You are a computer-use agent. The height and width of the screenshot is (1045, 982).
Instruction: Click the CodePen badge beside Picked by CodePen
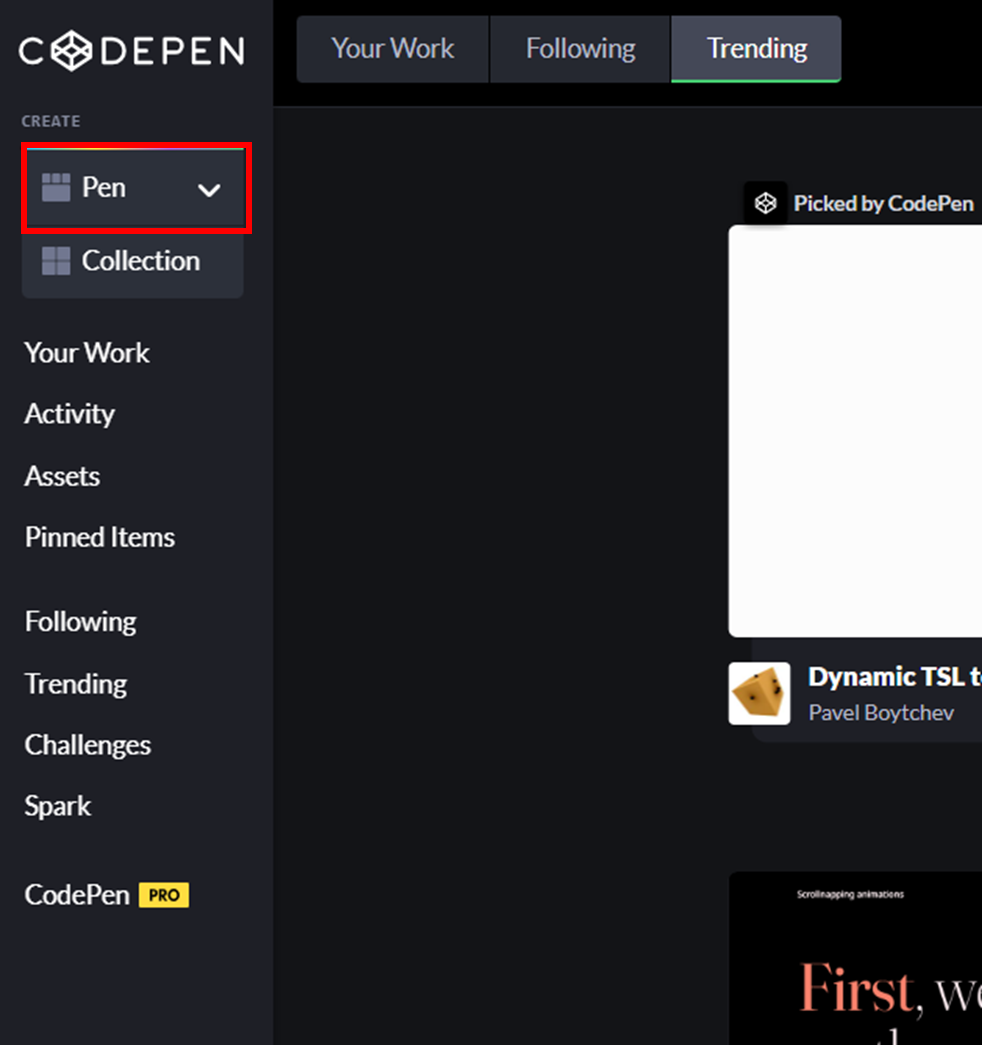[x=765, y=203]
